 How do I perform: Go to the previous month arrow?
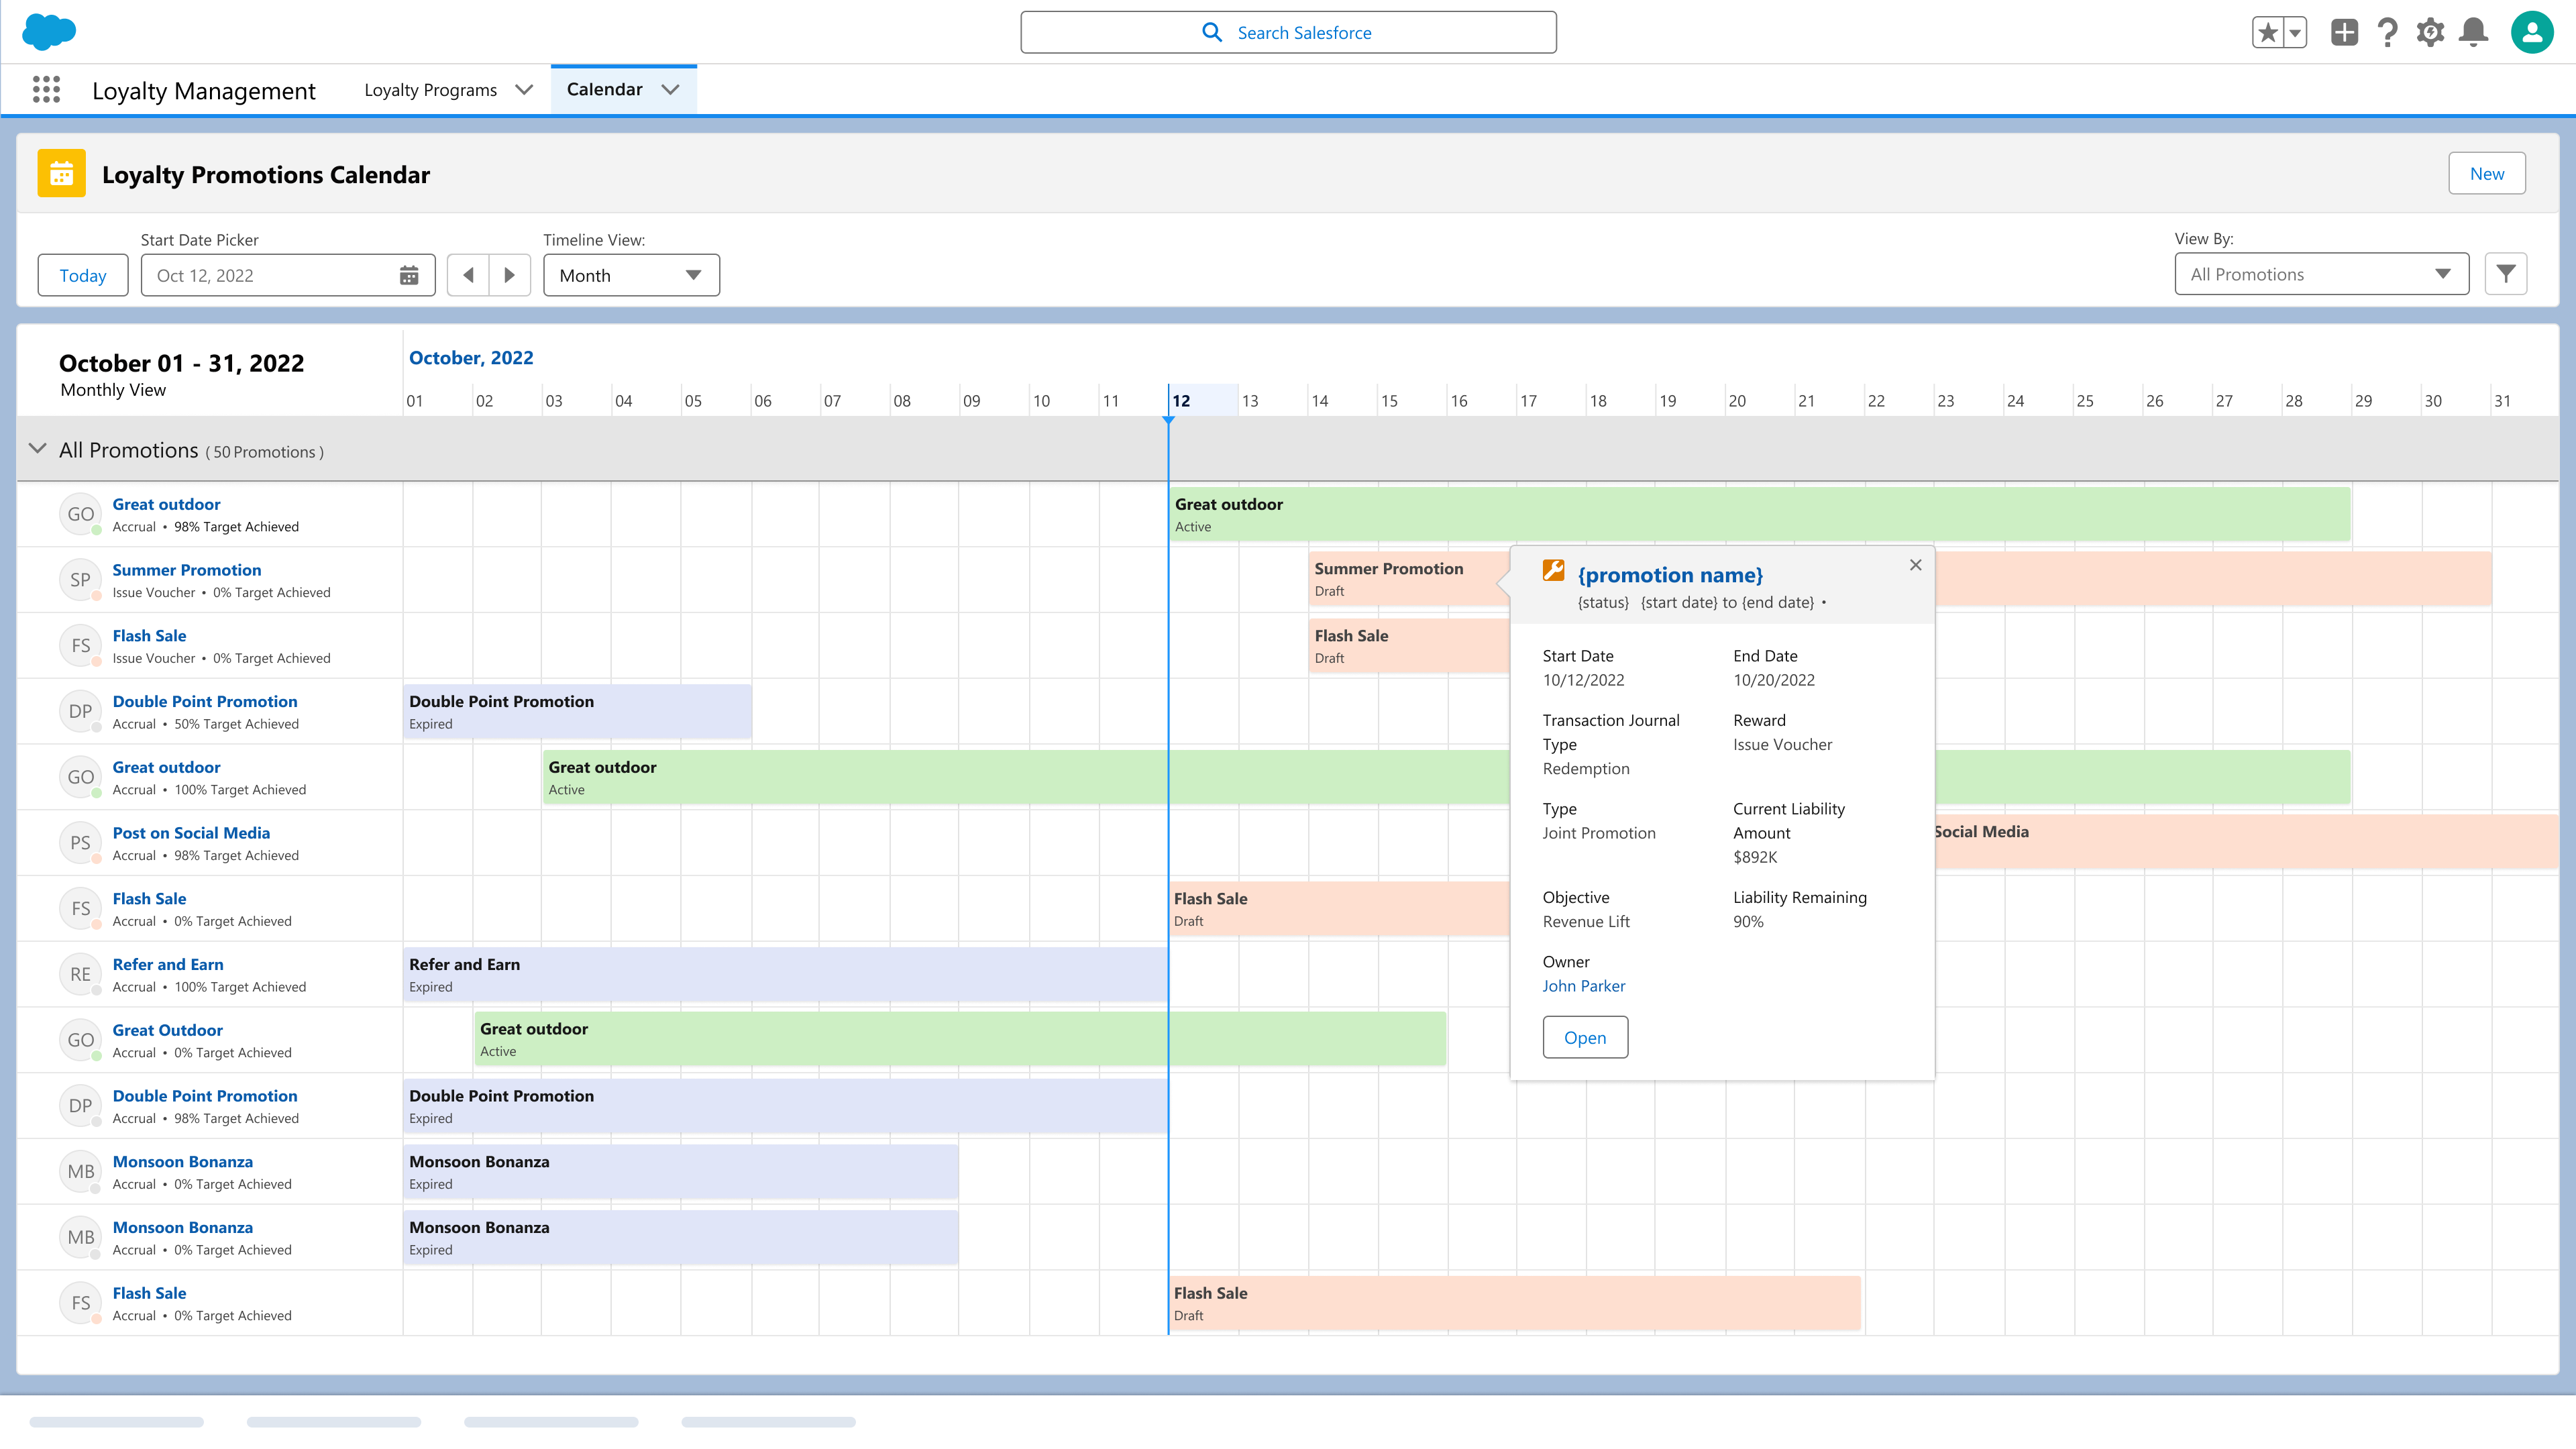[x=468, y=275]
